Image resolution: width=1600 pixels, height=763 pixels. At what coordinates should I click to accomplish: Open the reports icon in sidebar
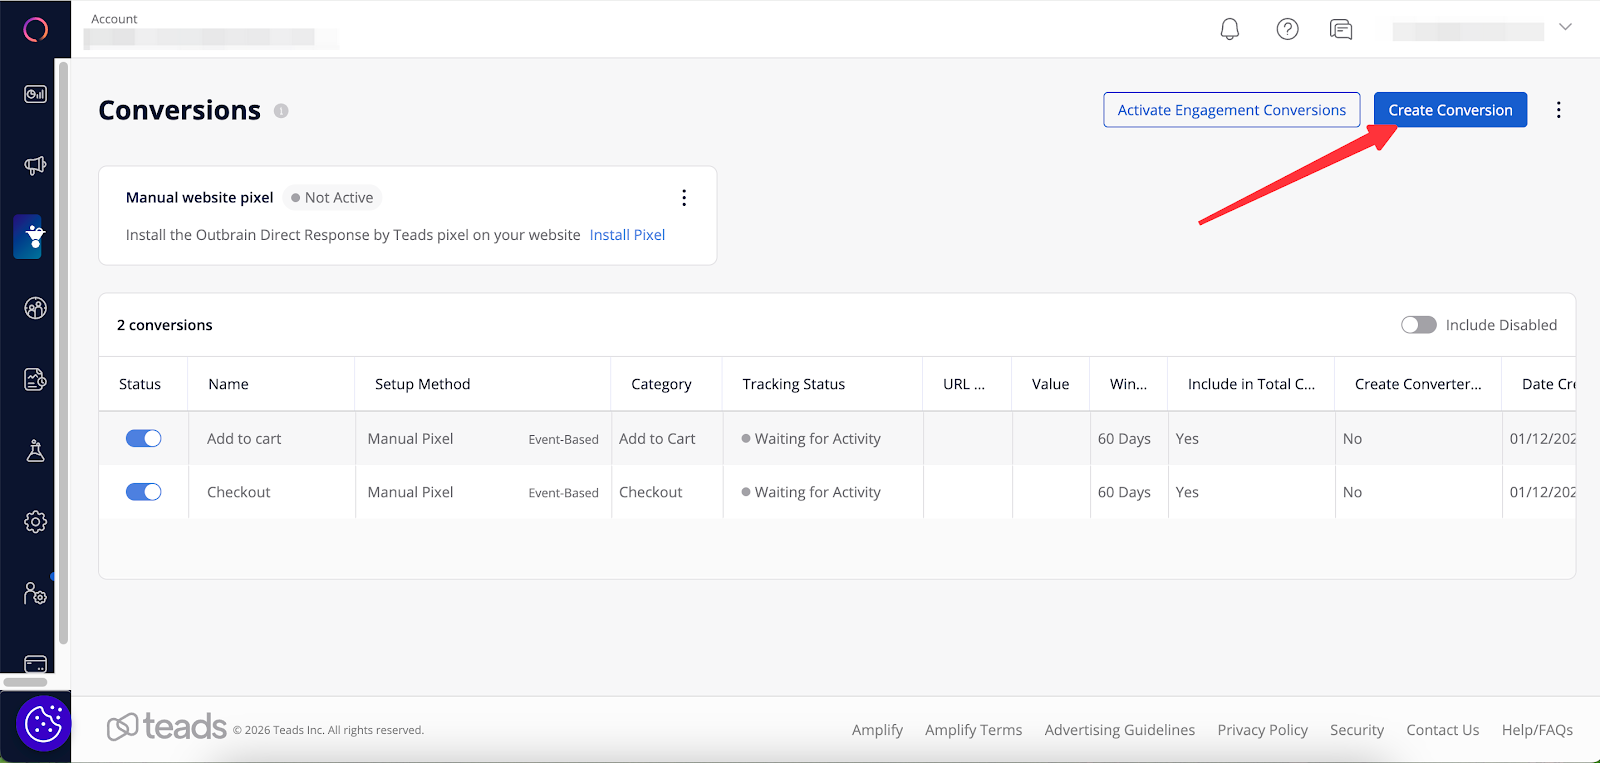pos(35,380)
